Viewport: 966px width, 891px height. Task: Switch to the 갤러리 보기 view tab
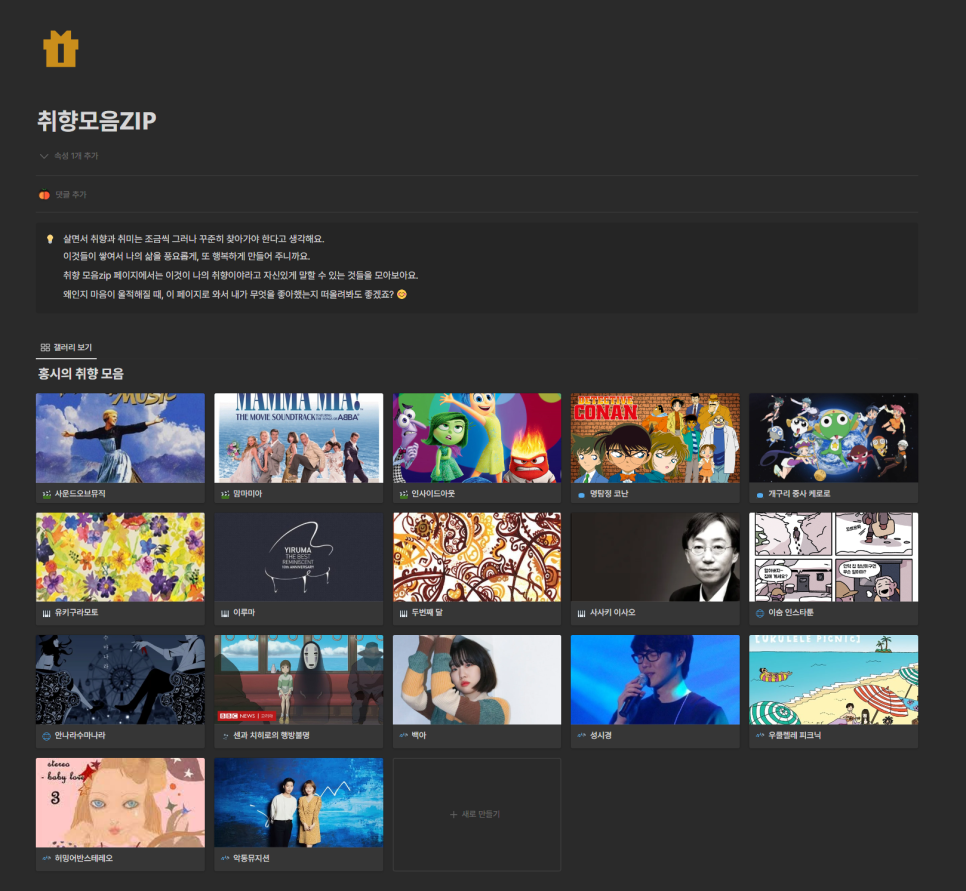pyautogui.click(x=67, y=348)
